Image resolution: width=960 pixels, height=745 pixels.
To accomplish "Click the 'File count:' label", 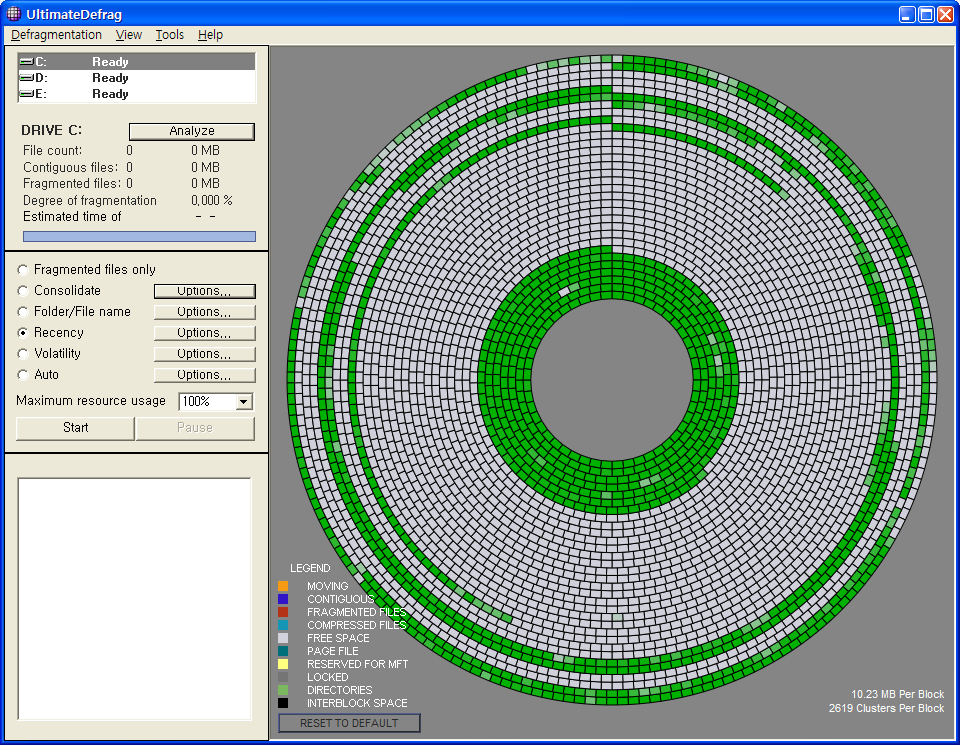I will coord(53,151).
